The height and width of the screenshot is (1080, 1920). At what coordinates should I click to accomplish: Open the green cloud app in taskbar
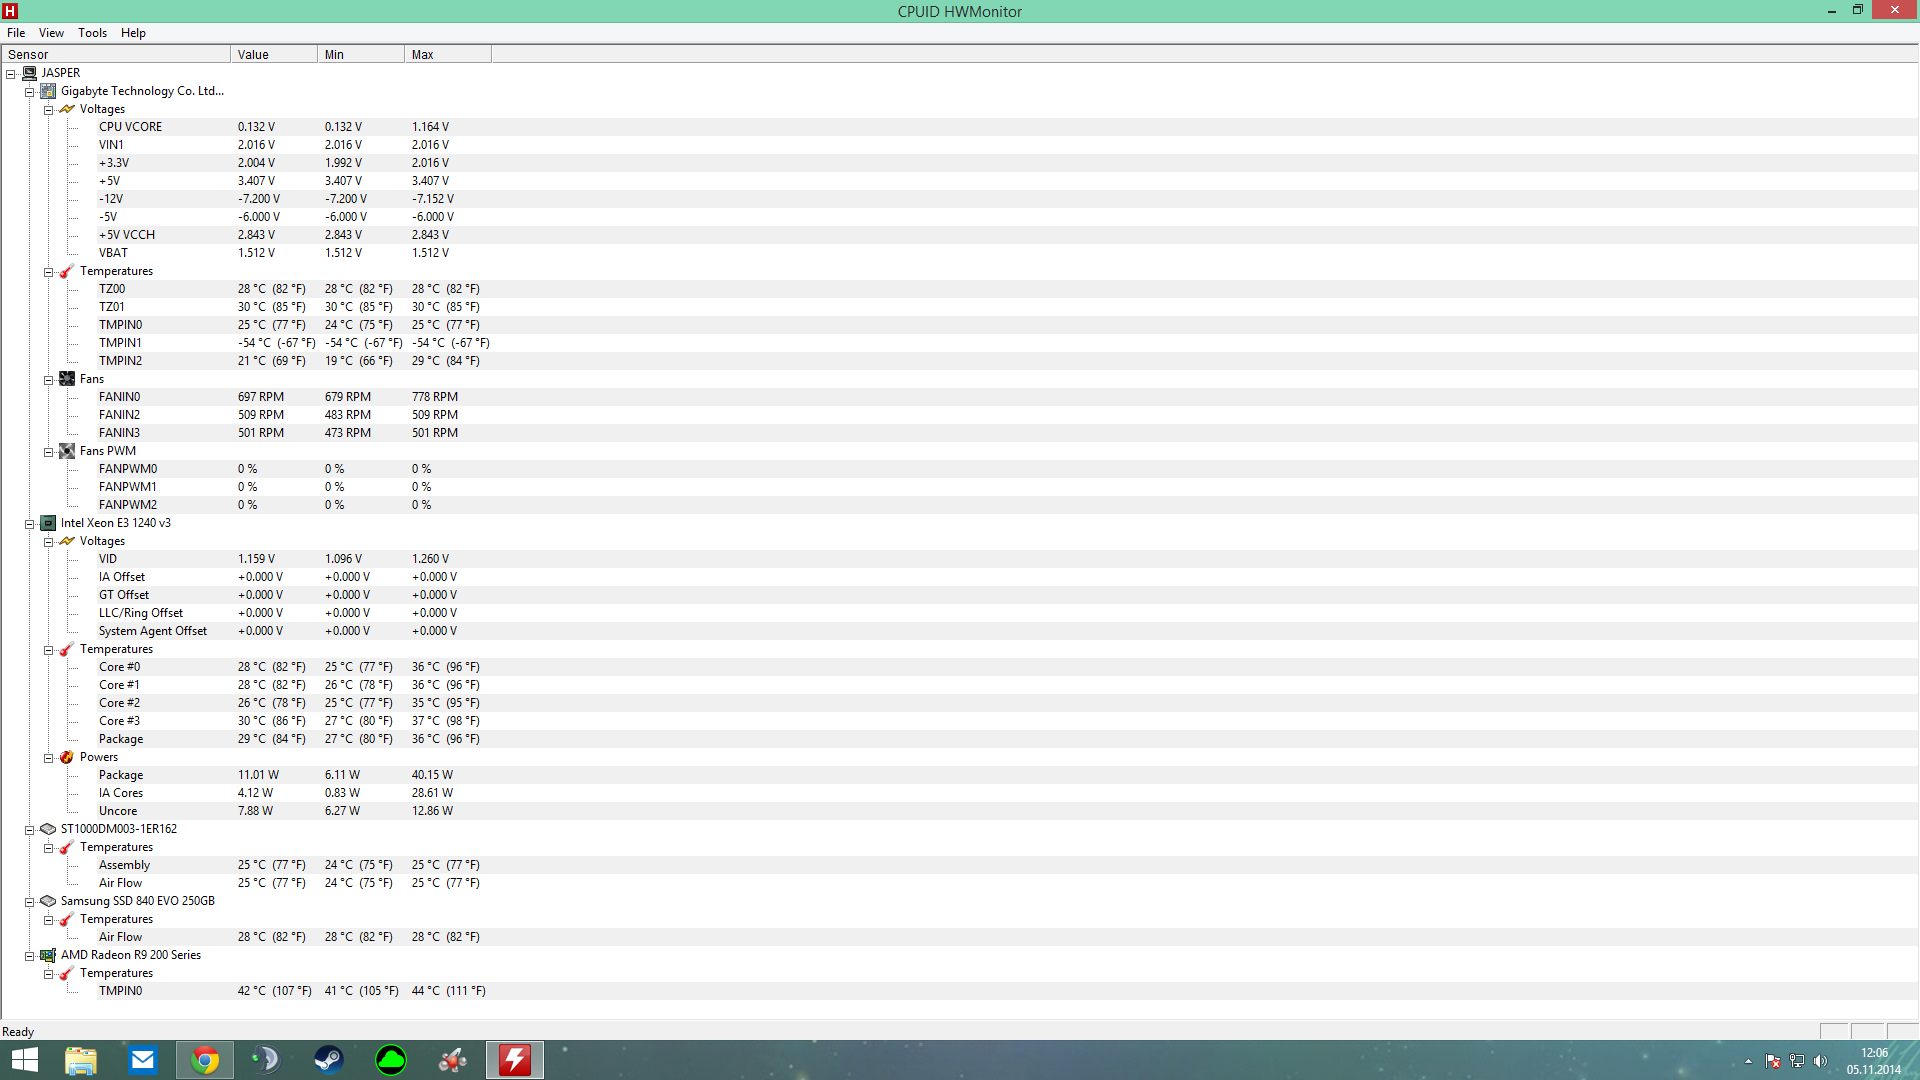[391, 1060]
